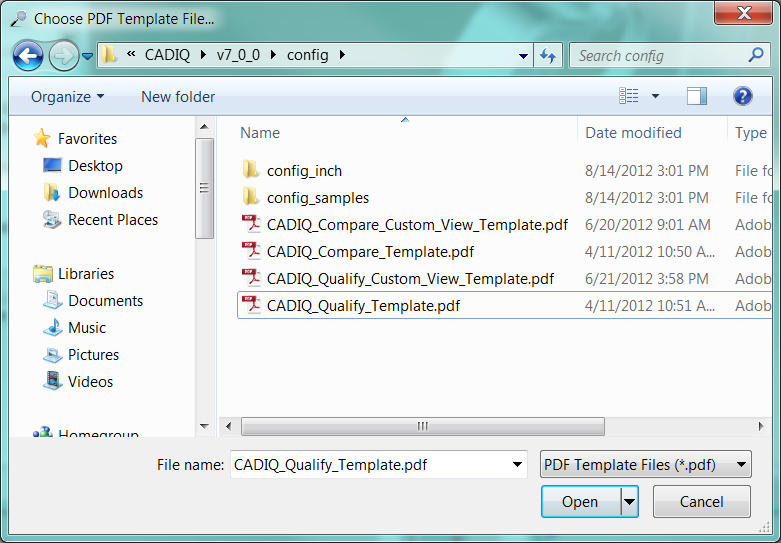Click the Libraries folder icon
Image resolution: width=781 pixels, height=543 pixels.
click(43, 273)
